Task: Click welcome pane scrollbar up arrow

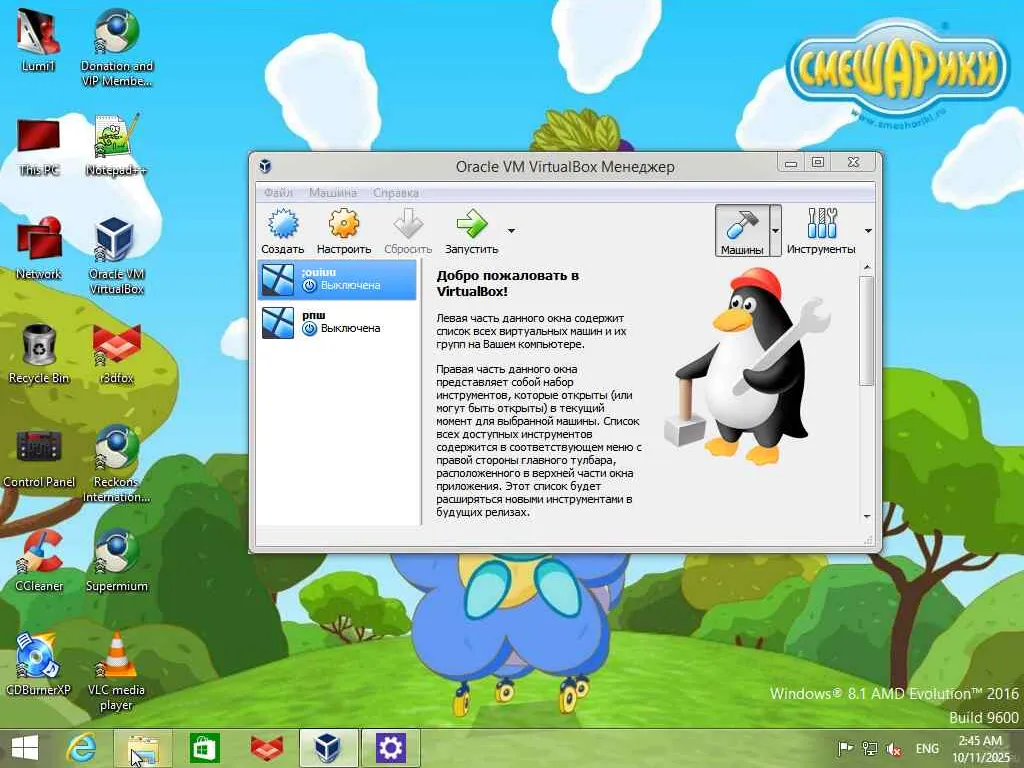Action: coord(867,267)
